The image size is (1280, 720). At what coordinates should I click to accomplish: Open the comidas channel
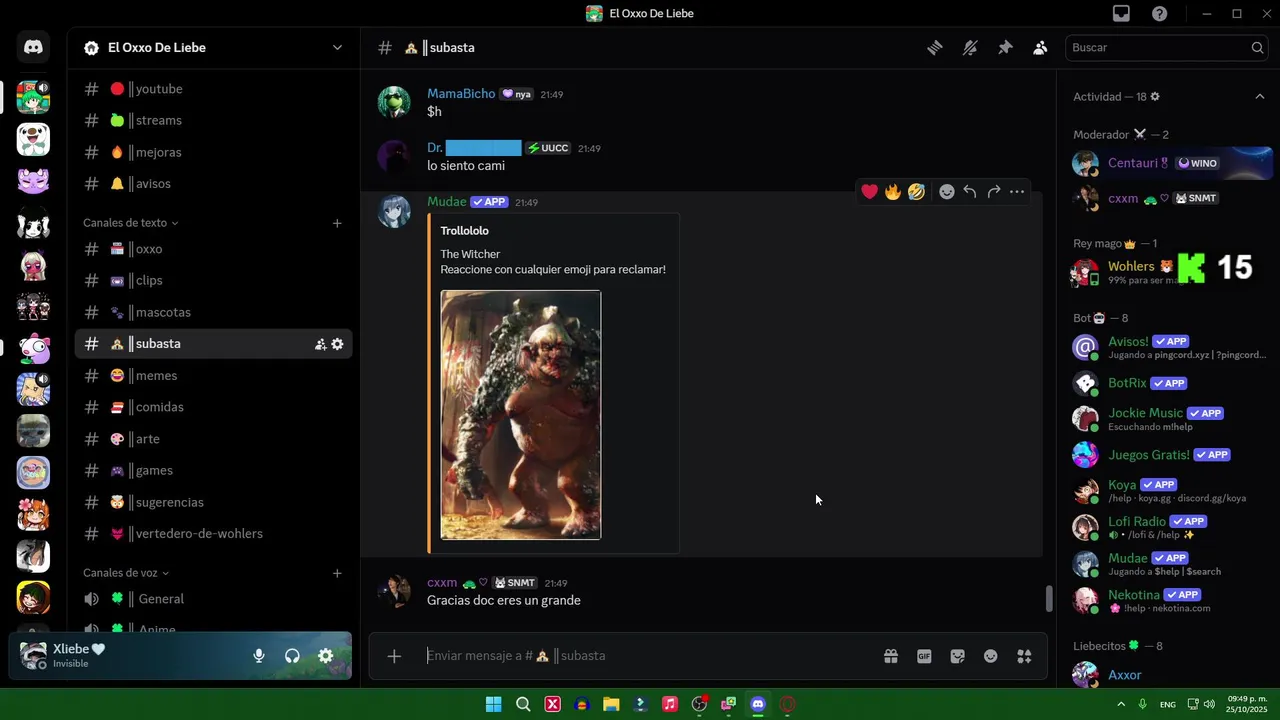(x=213, y=407)
